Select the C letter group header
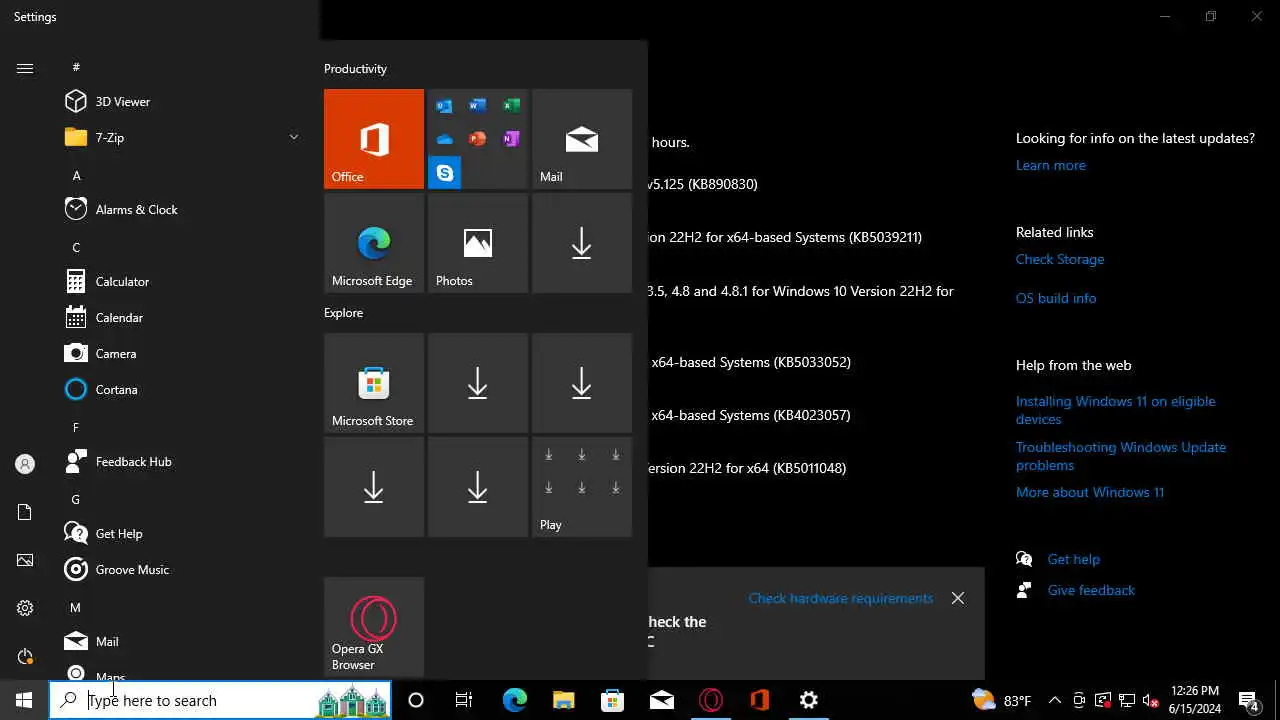 pyautogui.click(x=76, y=247)
